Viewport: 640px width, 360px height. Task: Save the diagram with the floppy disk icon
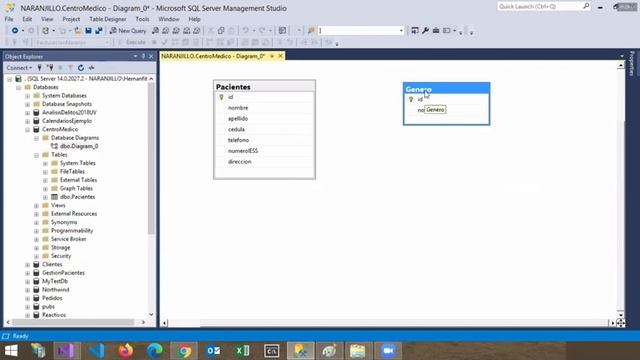point(88,31)
